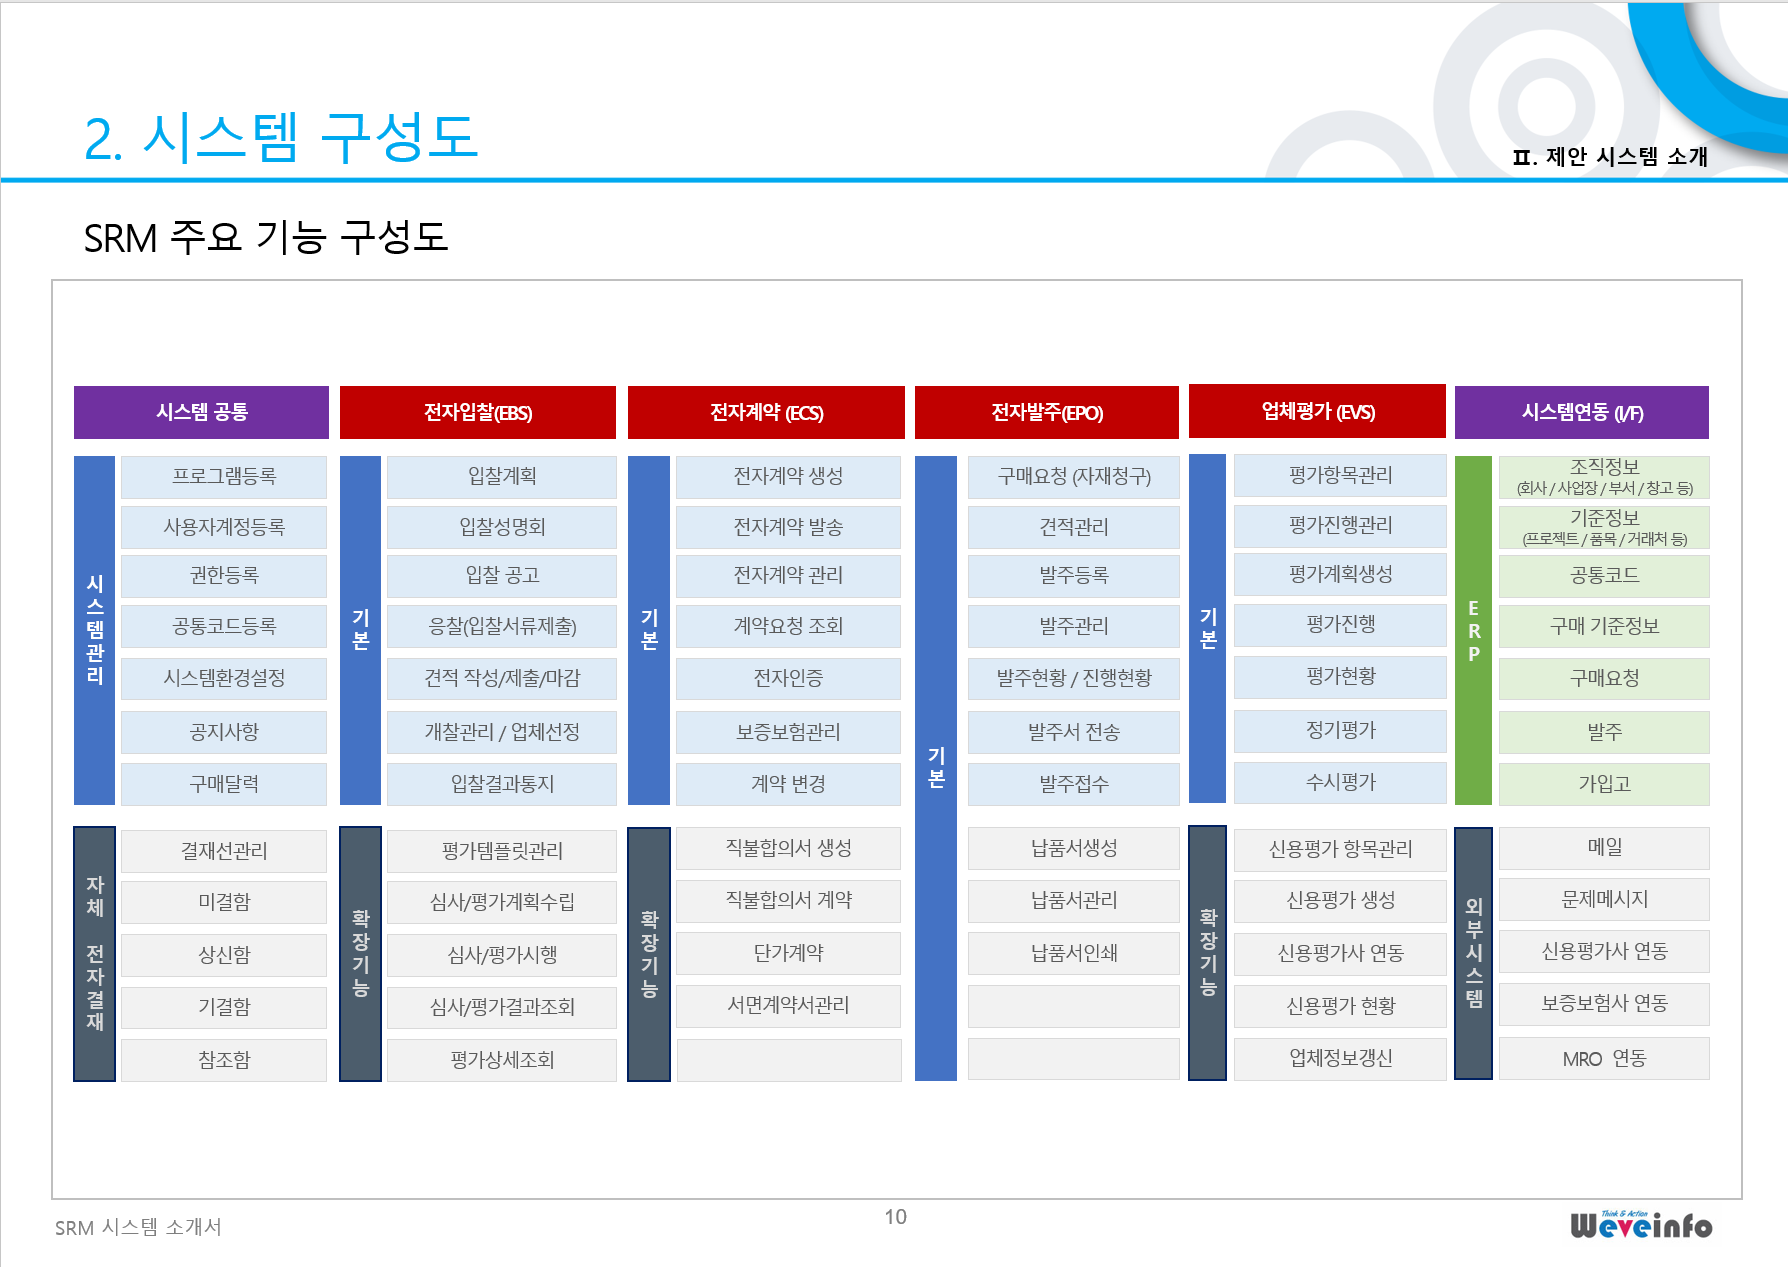Select the 응찰(입찰서류제출) cell

click(x=502, y=627)
